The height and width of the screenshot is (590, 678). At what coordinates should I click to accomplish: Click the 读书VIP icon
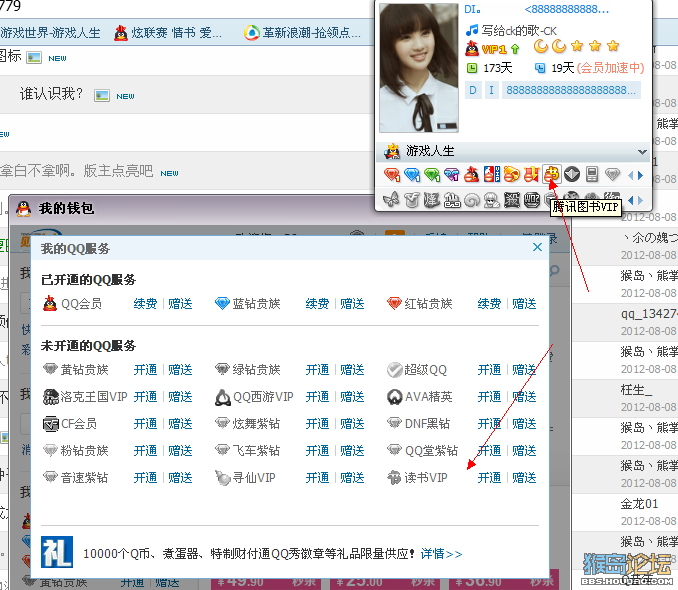pos(394,478)
